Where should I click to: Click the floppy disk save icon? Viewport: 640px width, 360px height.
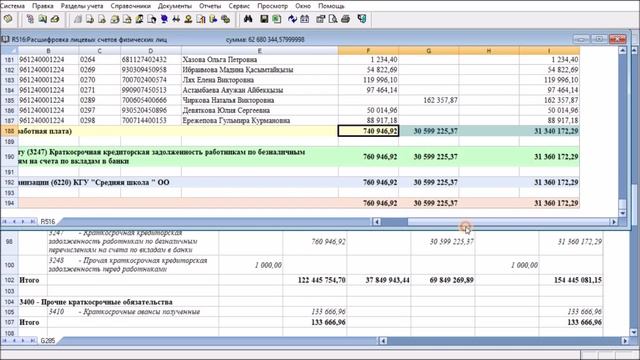[264, 19]
